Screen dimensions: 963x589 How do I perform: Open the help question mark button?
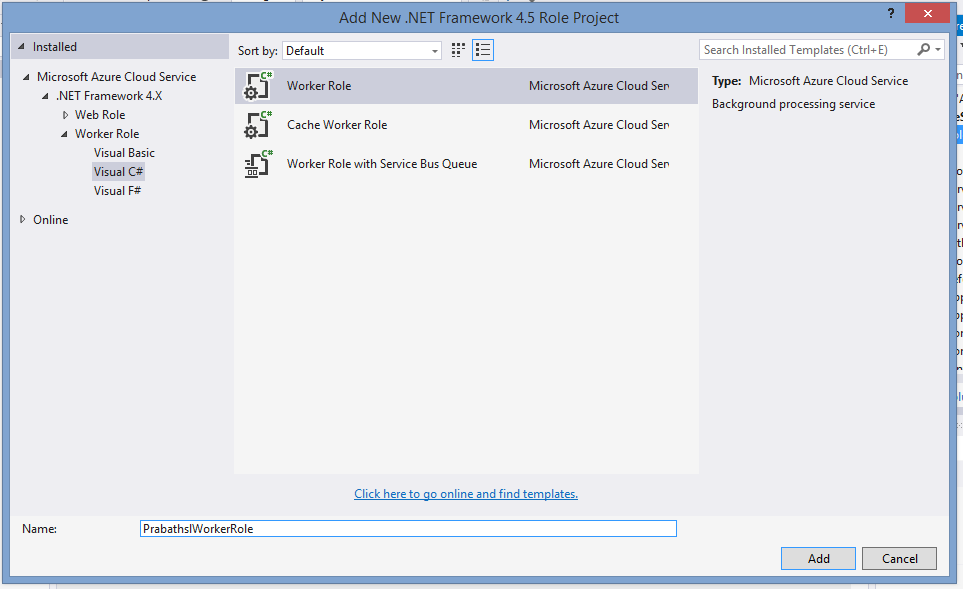click(891, 14)
